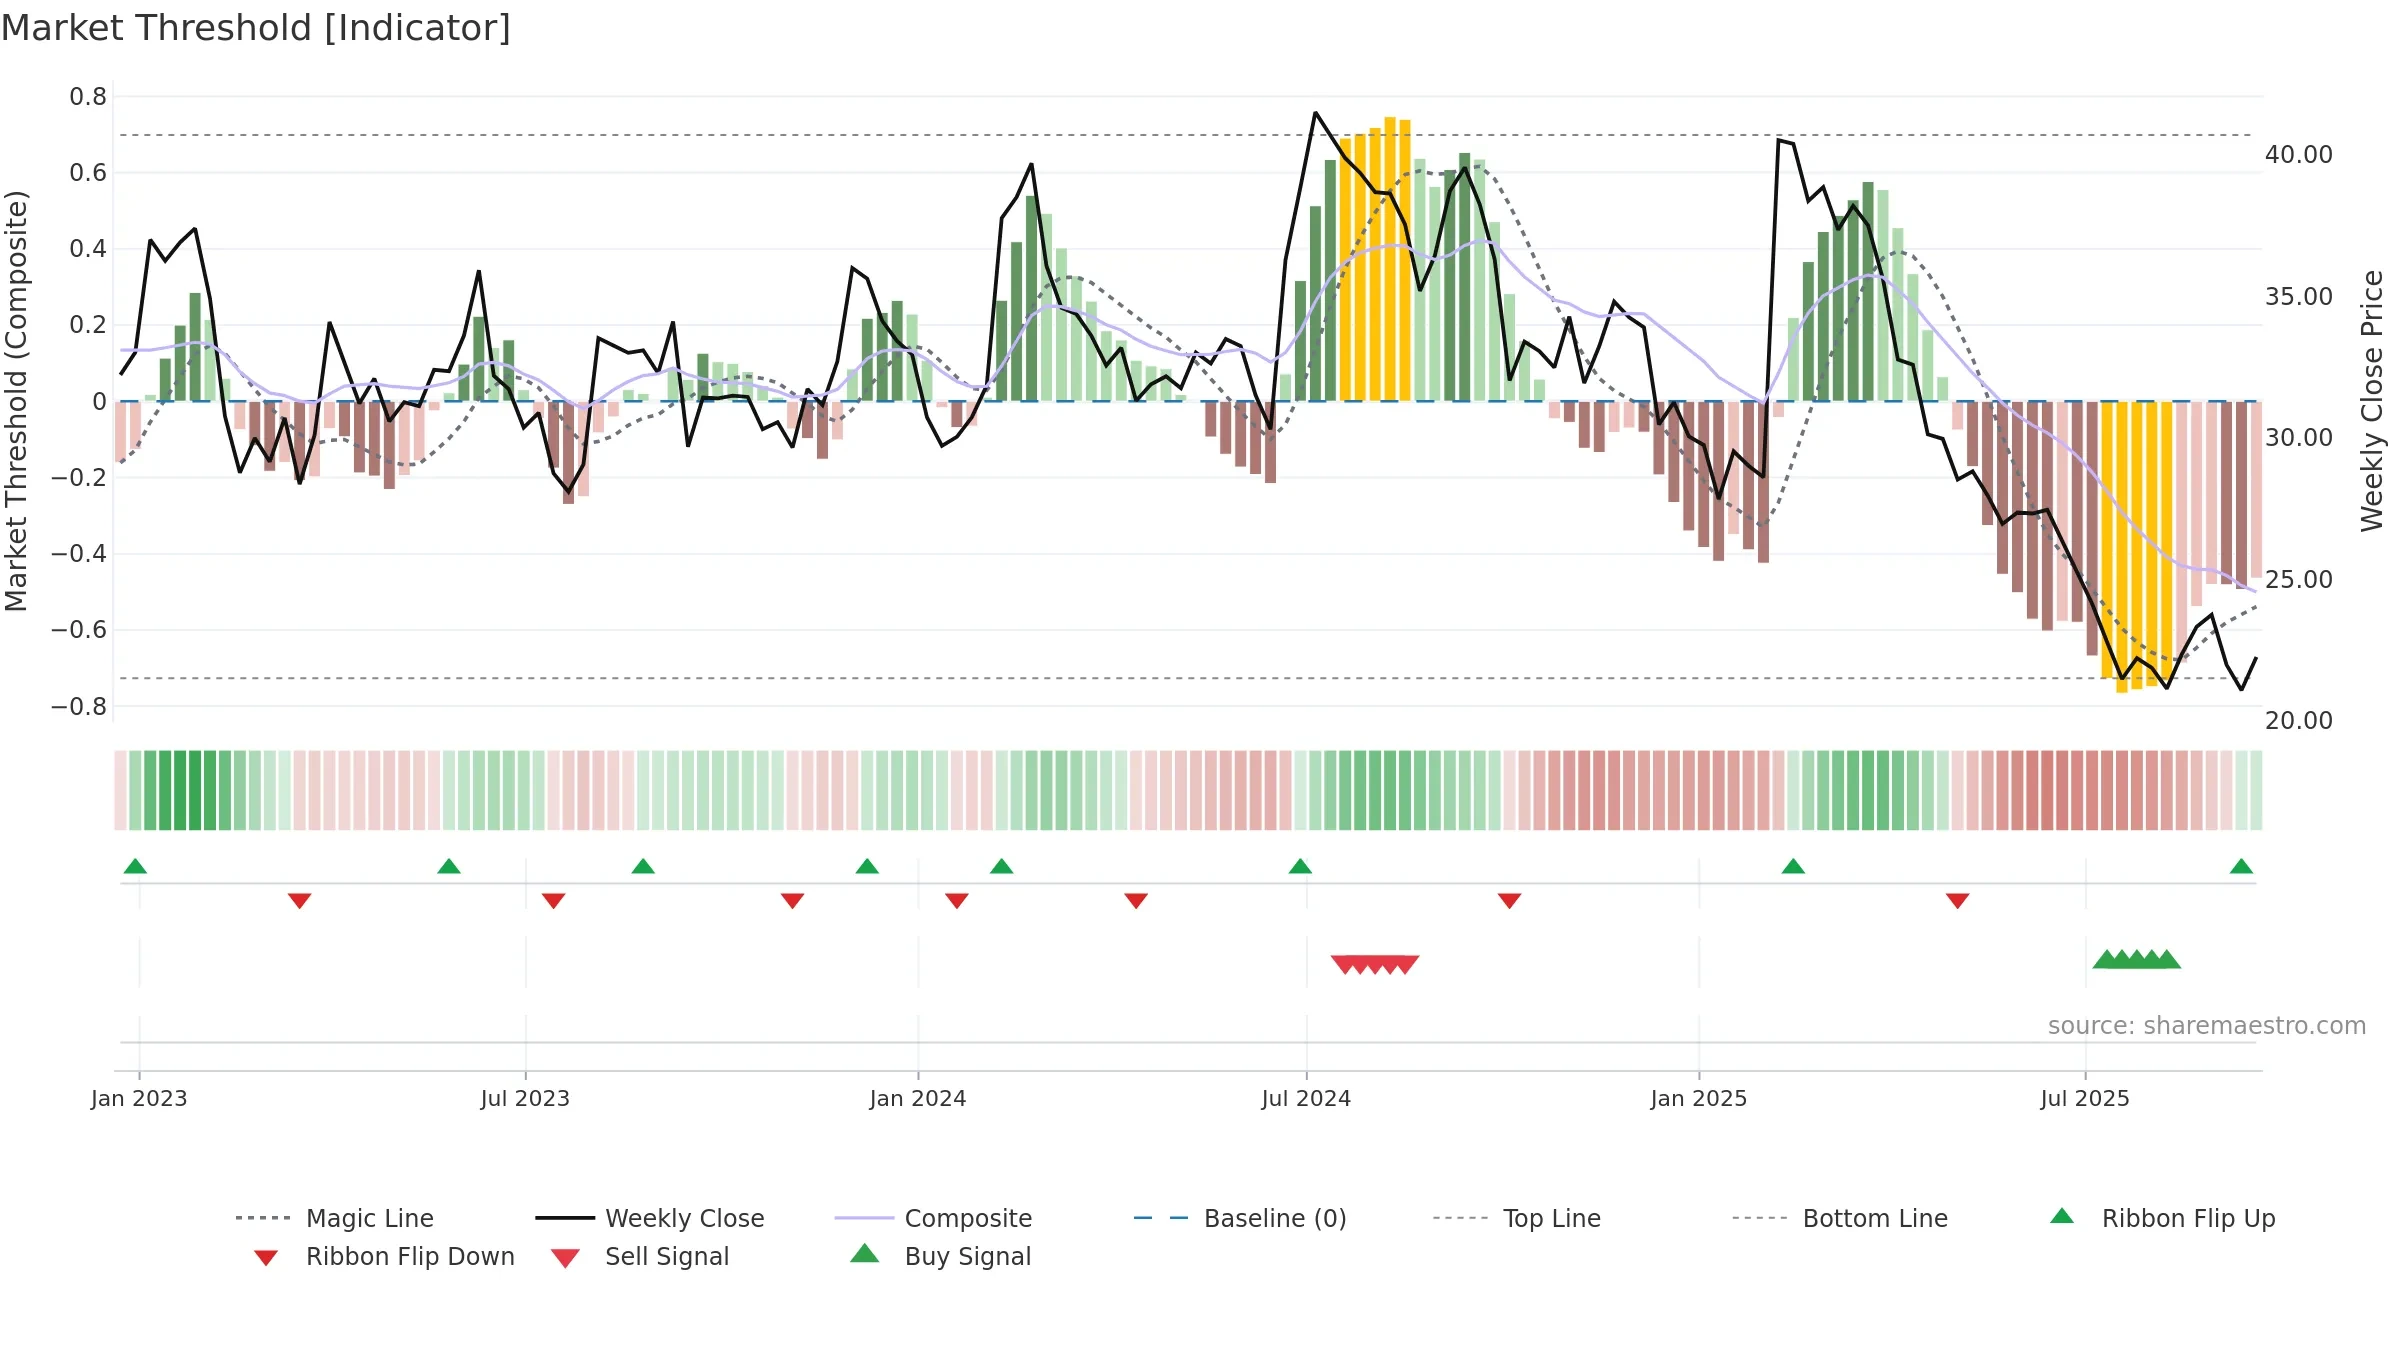Click the purple line swatch beside Composite
Viewport: 2400px width, 1350px height.
[864, 1218]
